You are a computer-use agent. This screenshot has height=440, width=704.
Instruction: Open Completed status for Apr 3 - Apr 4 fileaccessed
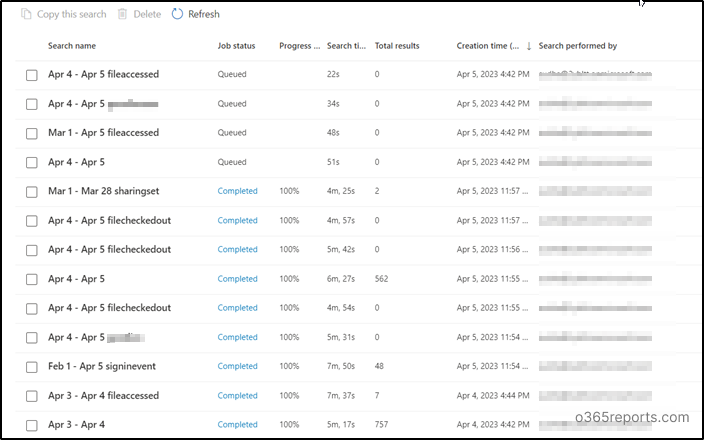238,396
